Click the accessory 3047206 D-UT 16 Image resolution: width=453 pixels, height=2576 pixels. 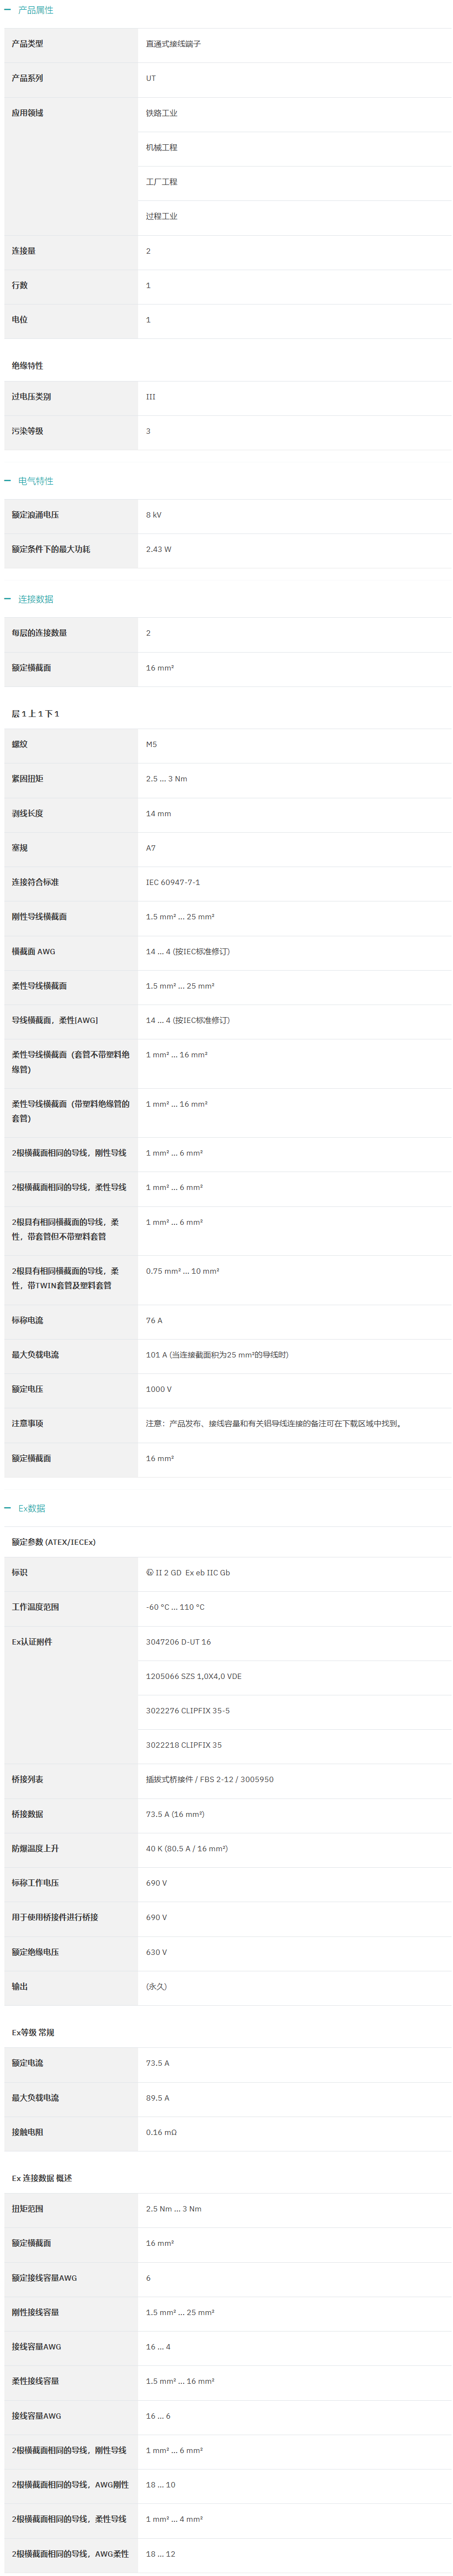tap(179, 1642)
